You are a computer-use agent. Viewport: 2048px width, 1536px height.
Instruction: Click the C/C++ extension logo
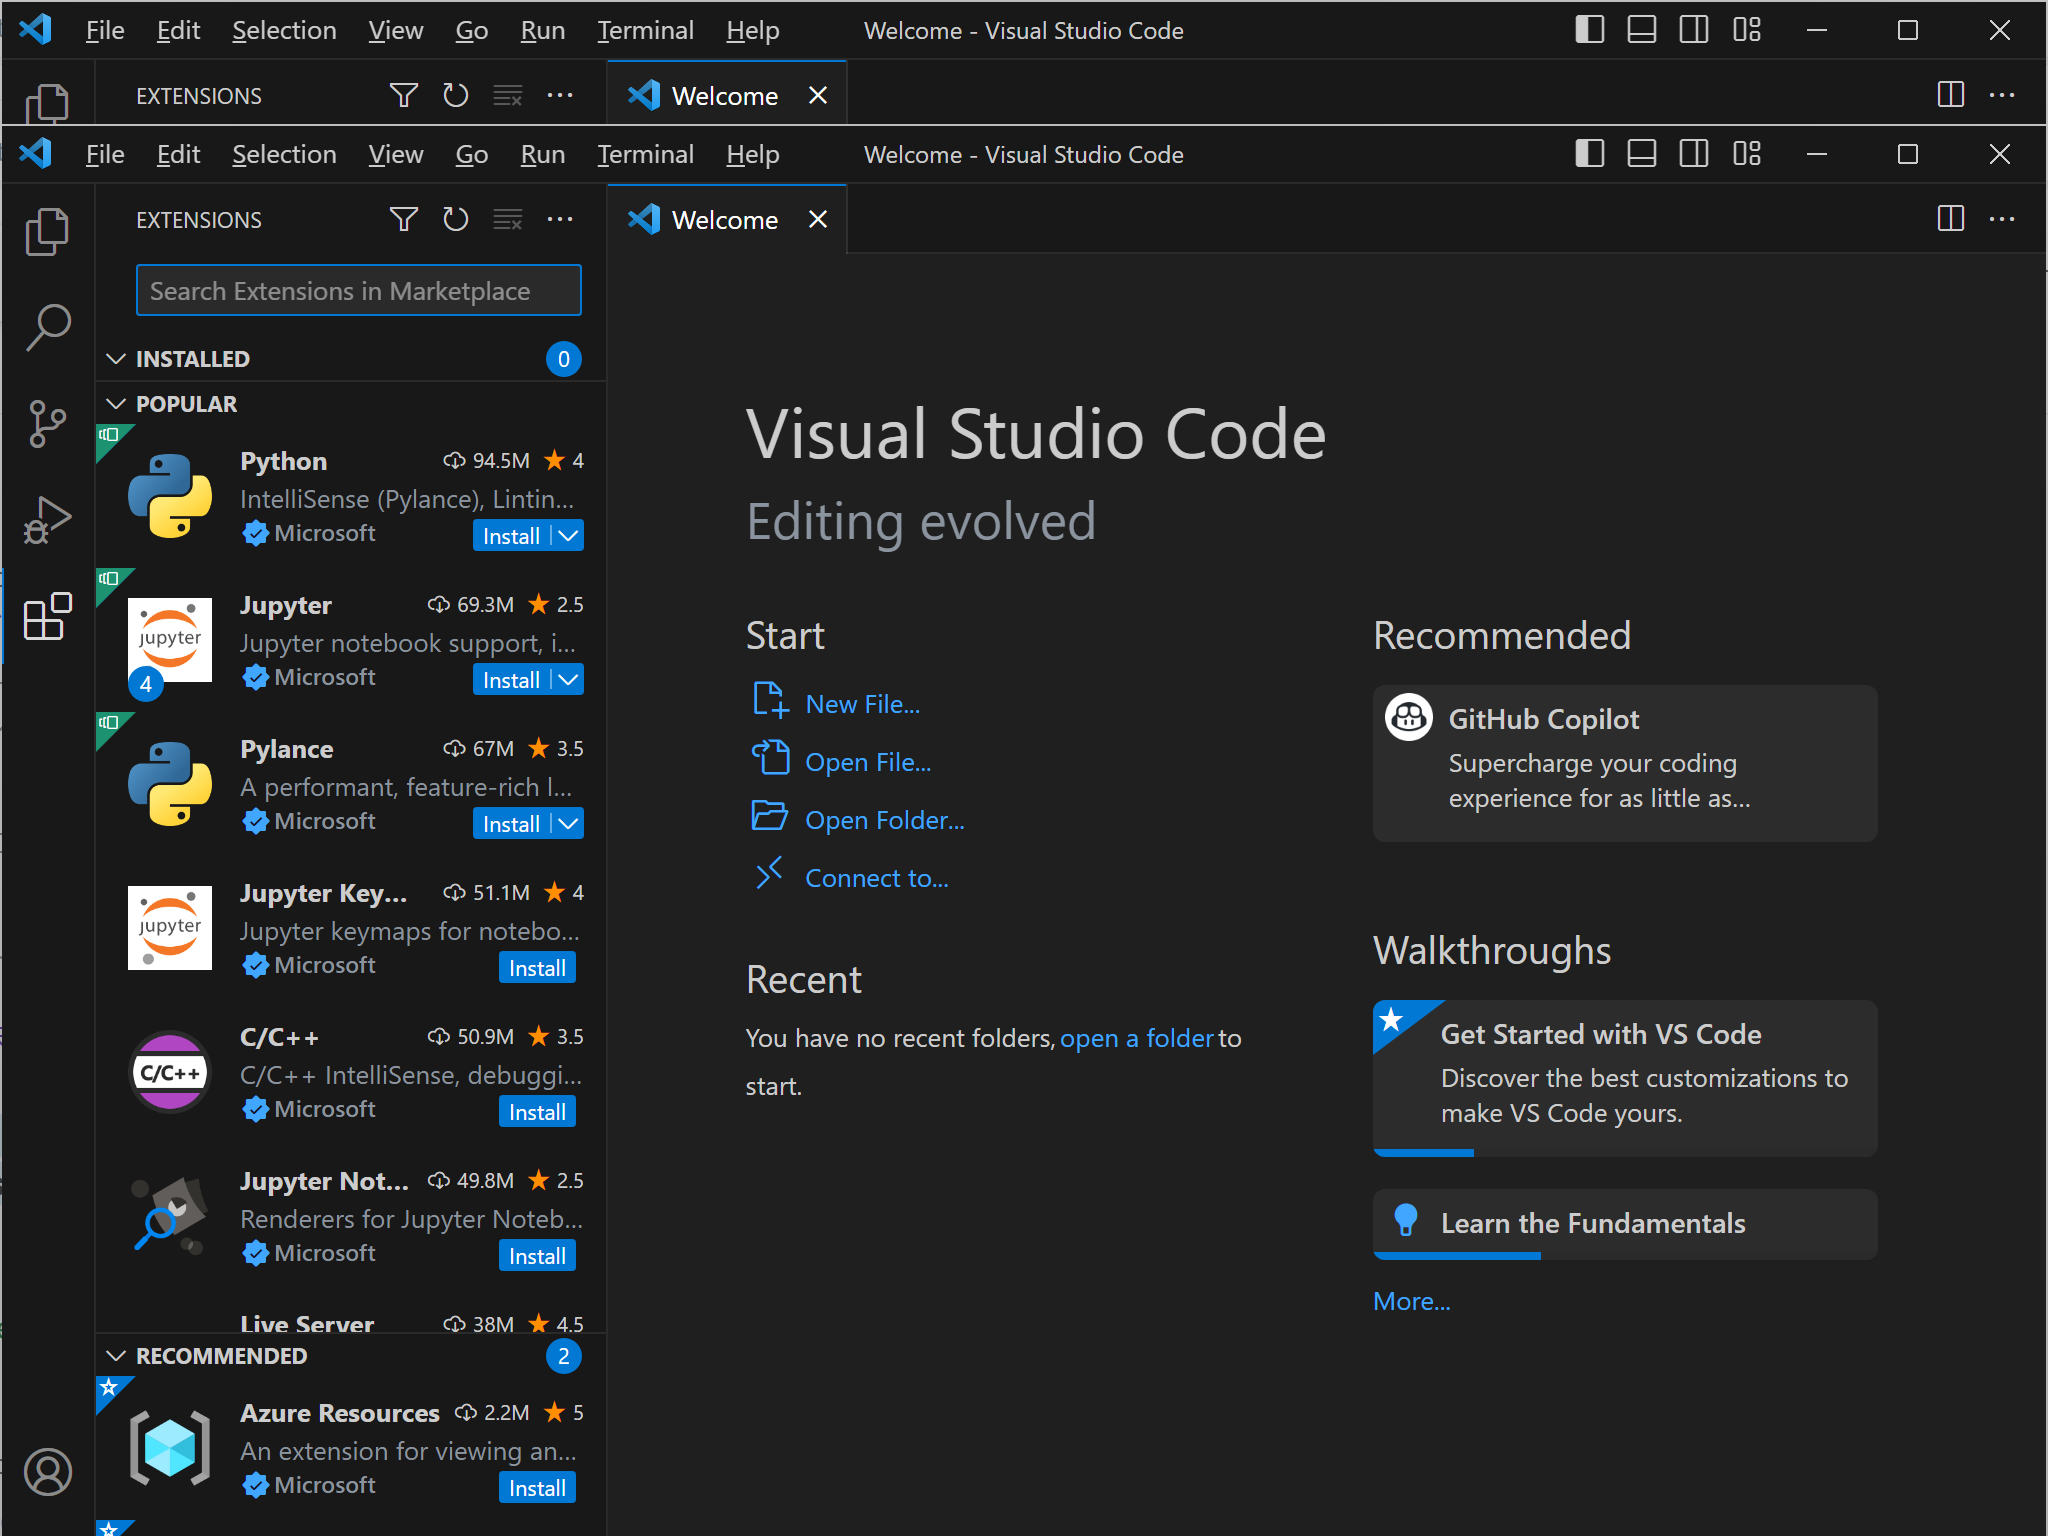coord(170,1072)
